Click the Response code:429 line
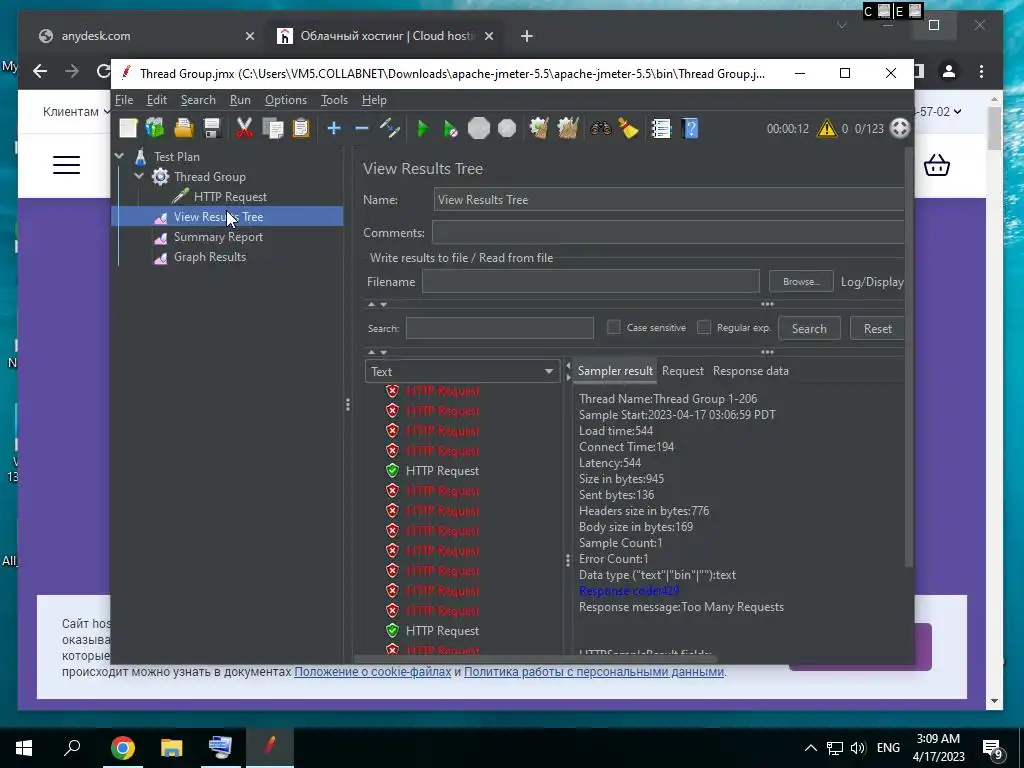Viewport: 1024px width, 768px height. pyautogui.click(x=629, y=591)
